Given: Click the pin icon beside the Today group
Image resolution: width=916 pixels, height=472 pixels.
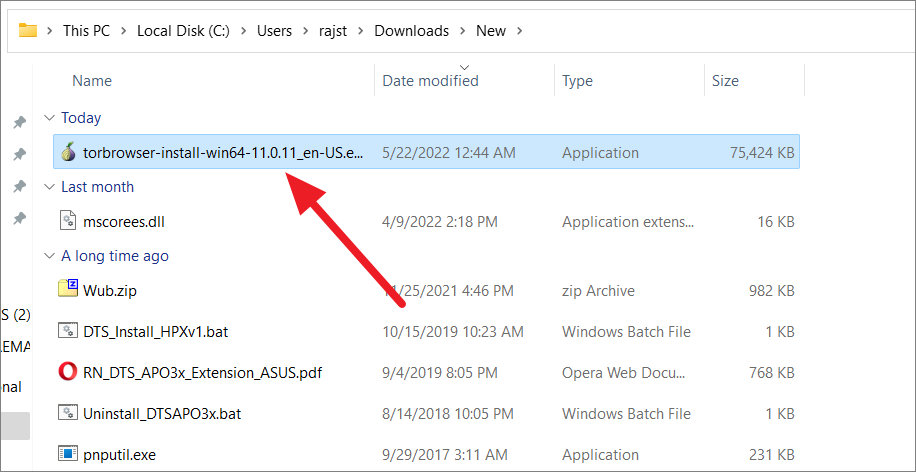Looking at the screenshot, I should pos(19,122).
